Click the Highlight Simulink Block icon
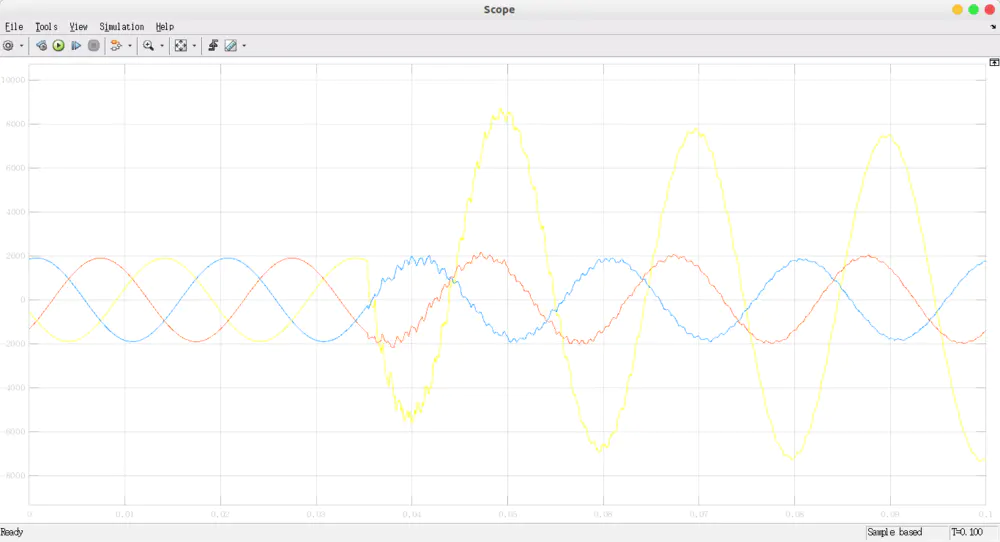 116,46
